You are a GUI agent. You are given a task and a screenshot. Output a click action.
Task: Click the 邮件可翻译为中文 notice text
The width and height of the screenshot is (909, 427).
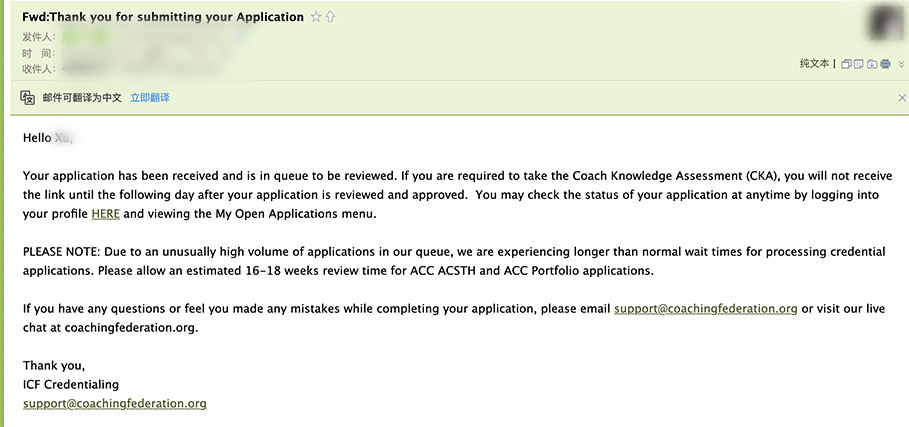coord(82,98)
